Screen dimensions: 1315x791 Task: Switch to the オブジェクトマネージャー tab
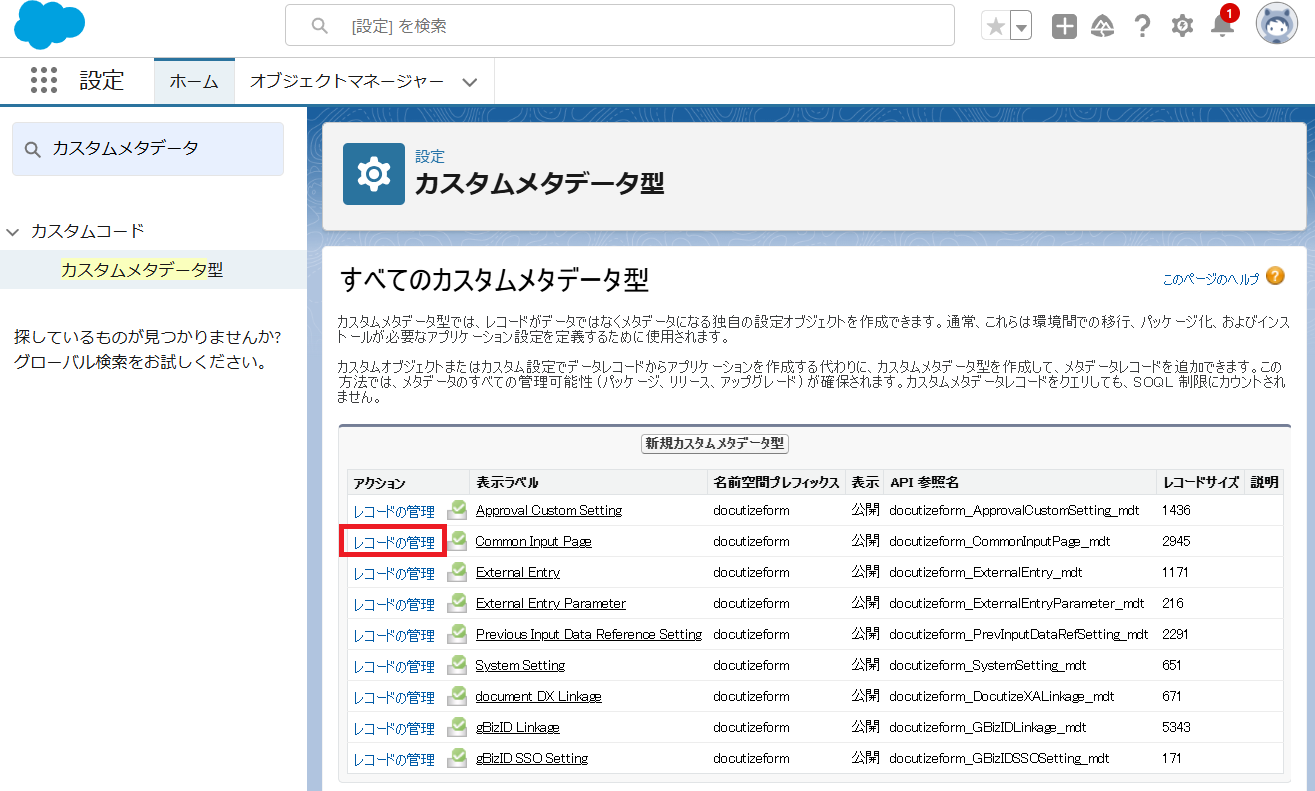click(x=345, y=82)
